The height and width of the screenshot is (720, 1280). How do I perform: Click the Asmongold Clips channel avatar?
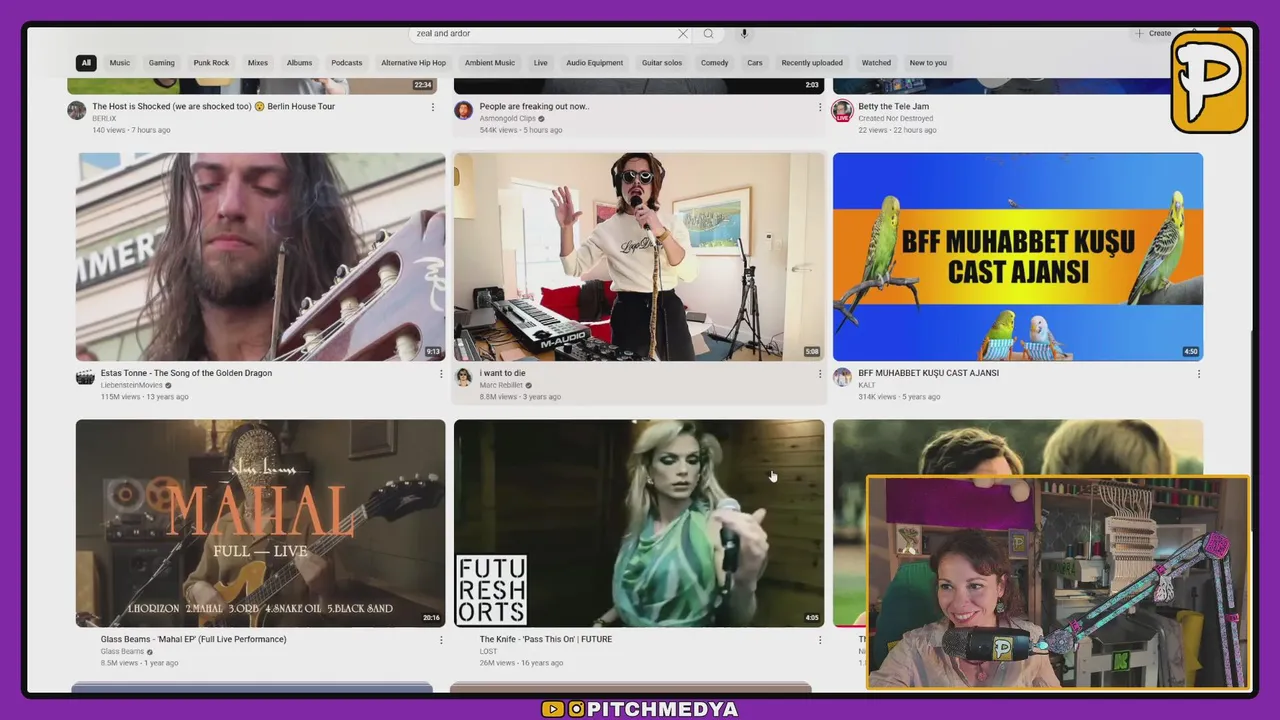point(463,110)
